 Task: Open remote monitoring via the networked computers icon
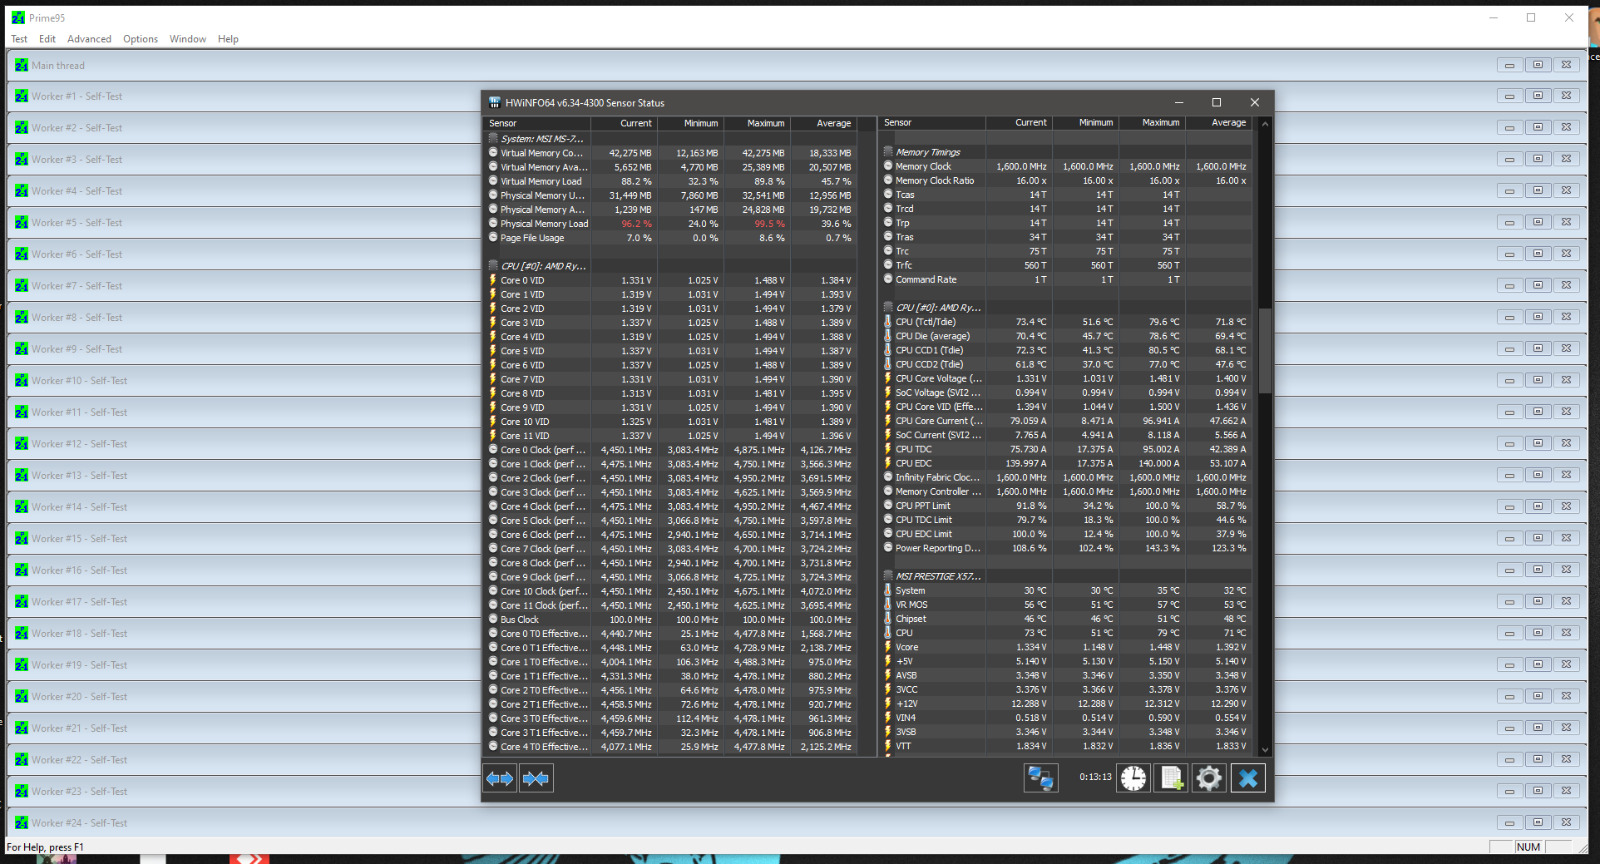(x=1041, y=778)
